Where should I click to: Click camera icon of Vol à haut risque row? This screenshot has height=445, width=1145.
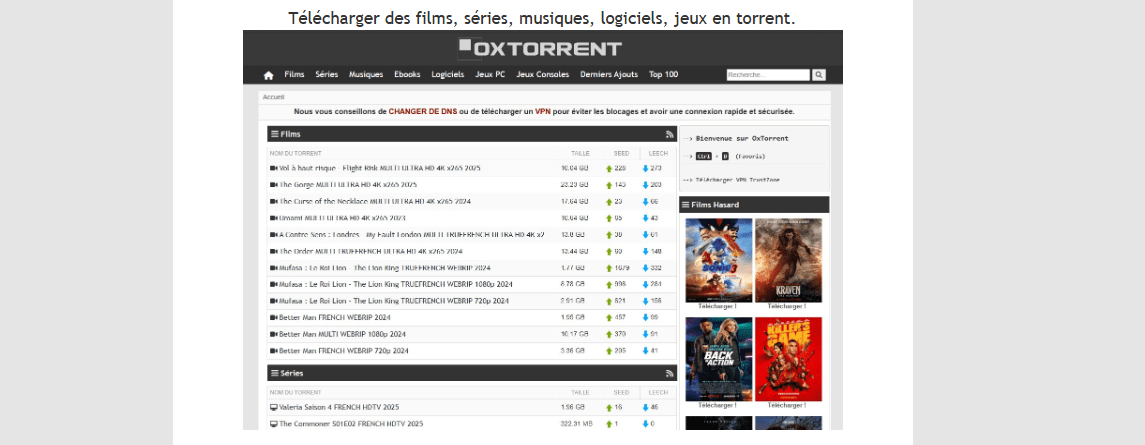tap(274, 168)
